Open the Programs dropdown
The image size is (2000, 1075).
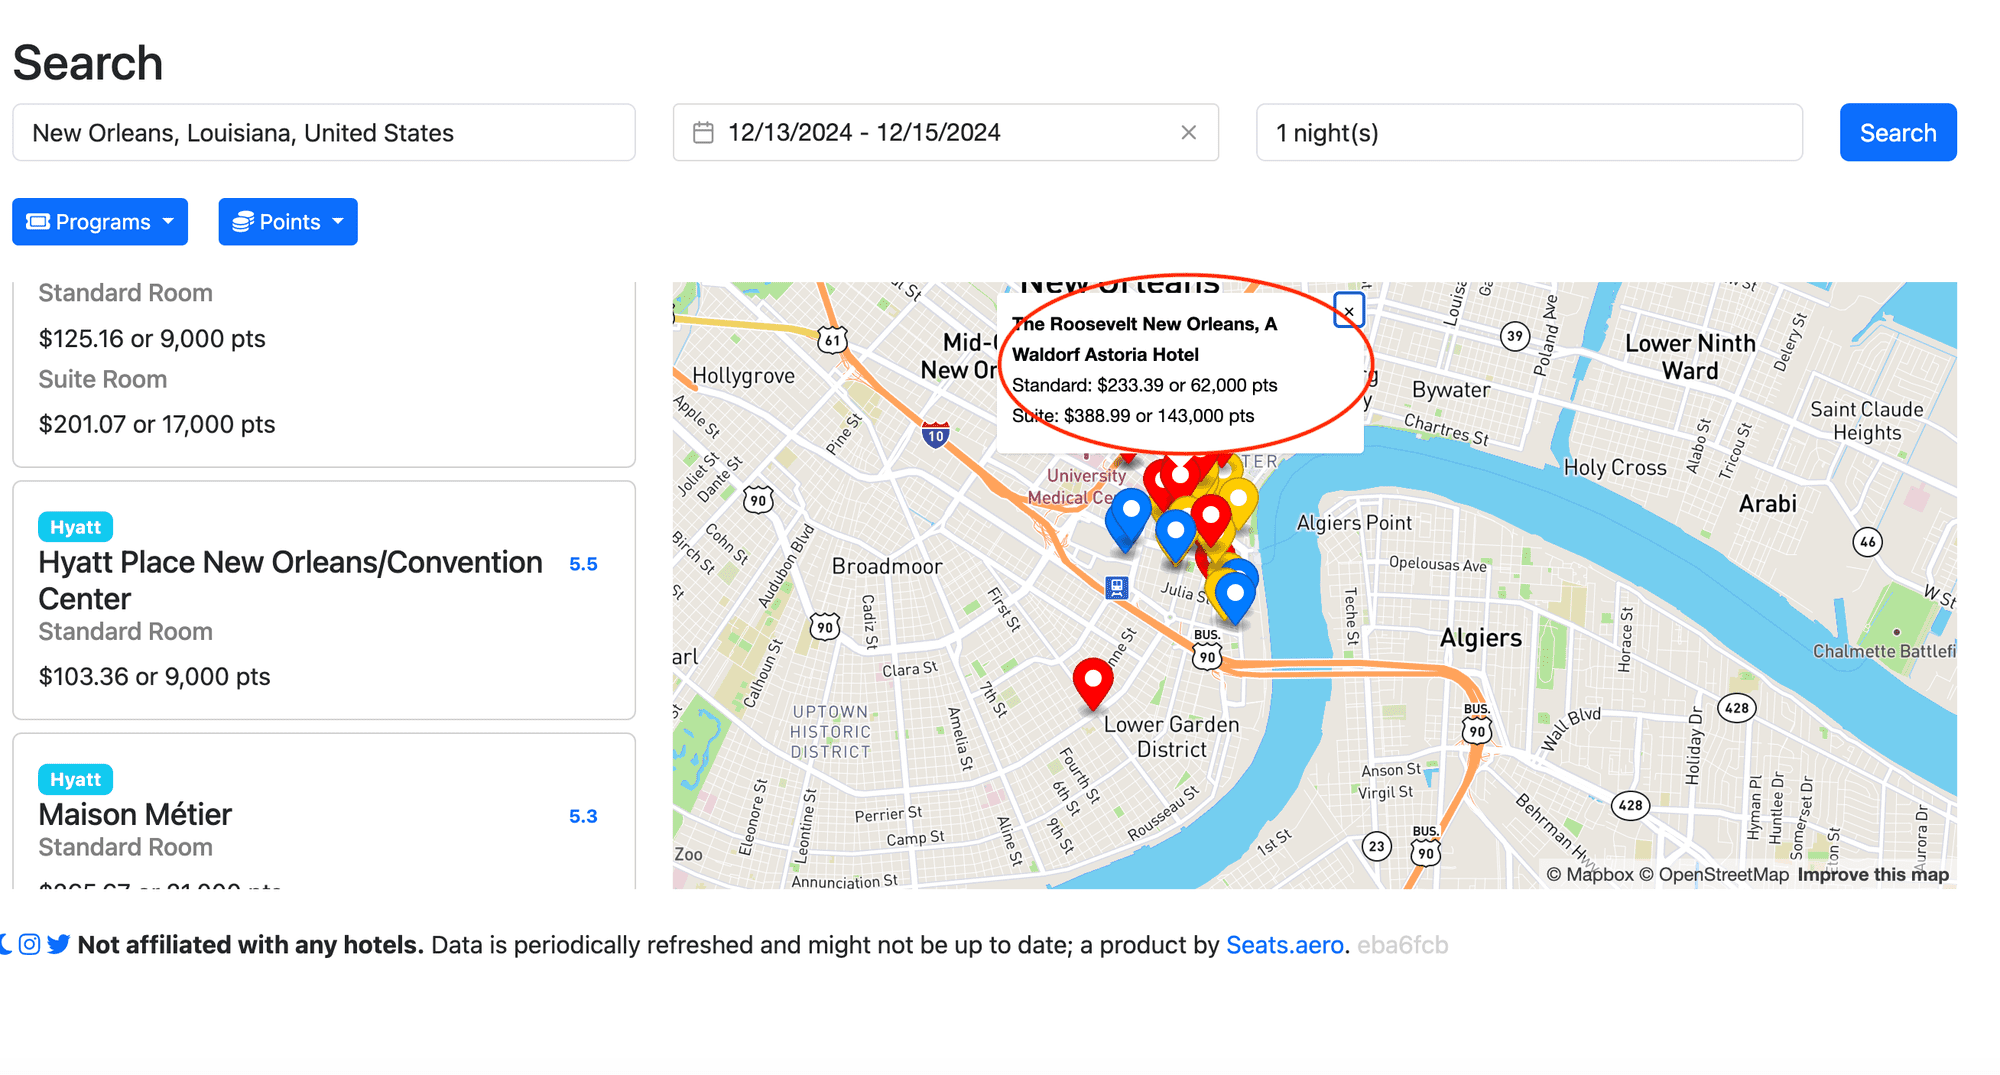tap(100, 221)
